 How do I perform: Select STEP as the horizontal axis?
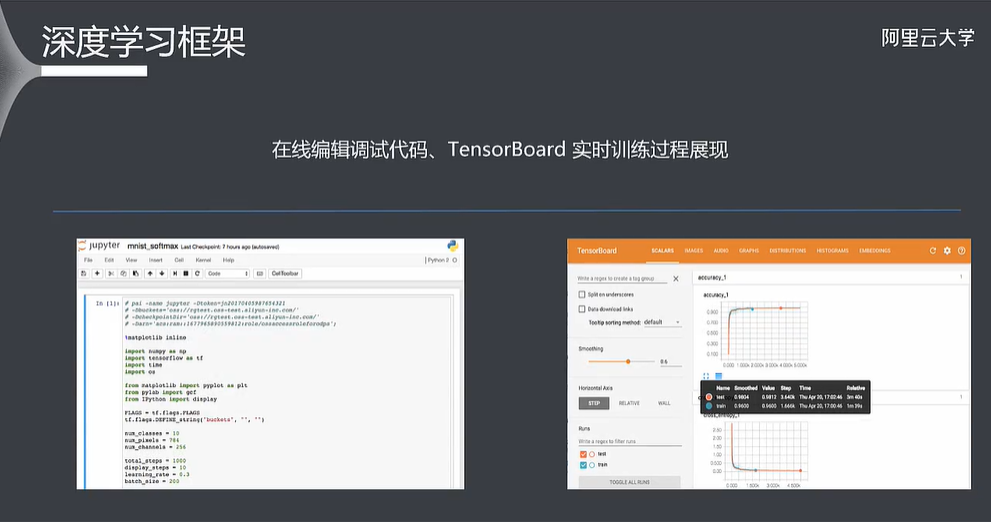tap(594, 403)
